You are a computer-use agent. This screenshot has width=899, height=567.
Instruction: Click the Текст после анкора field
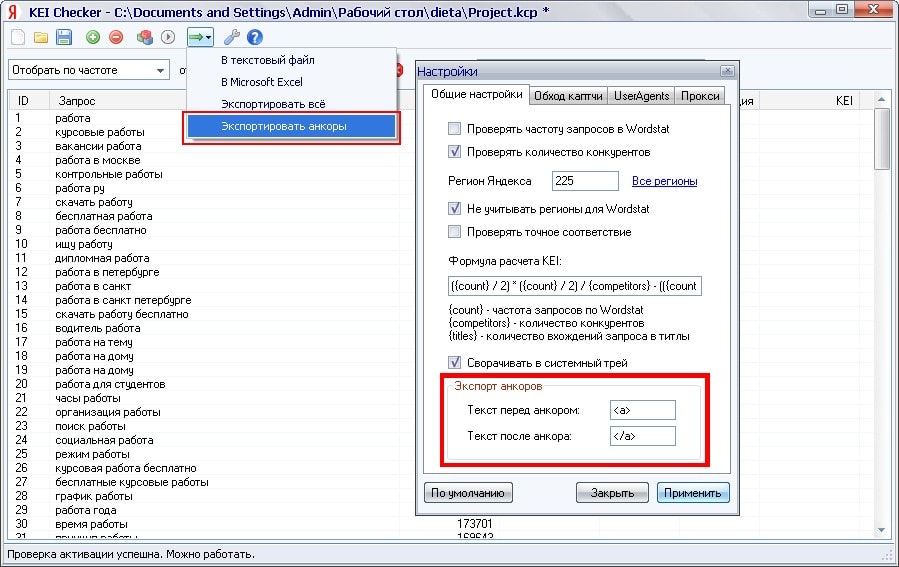tap(643, 436)
